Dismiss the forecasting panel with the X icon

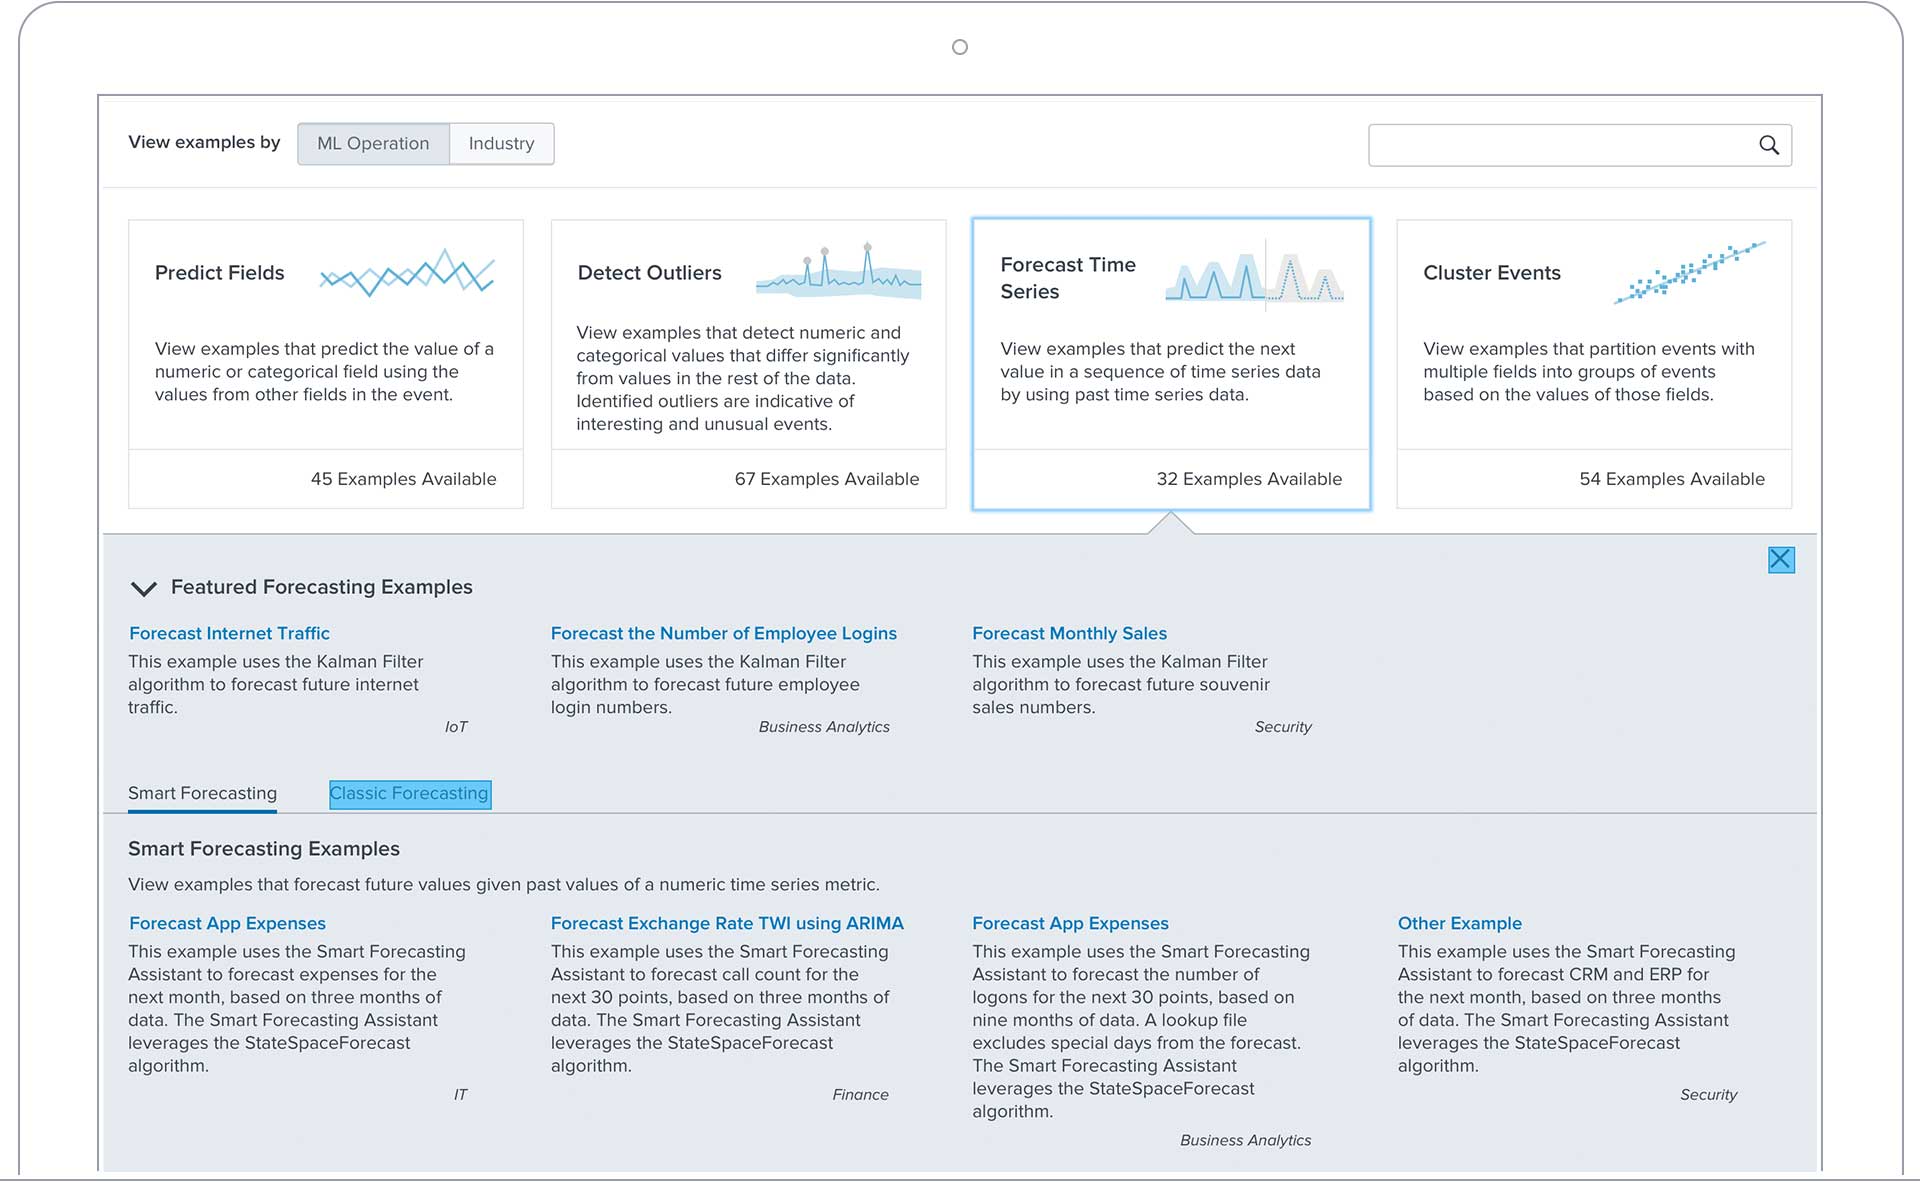click(1780, 561)
